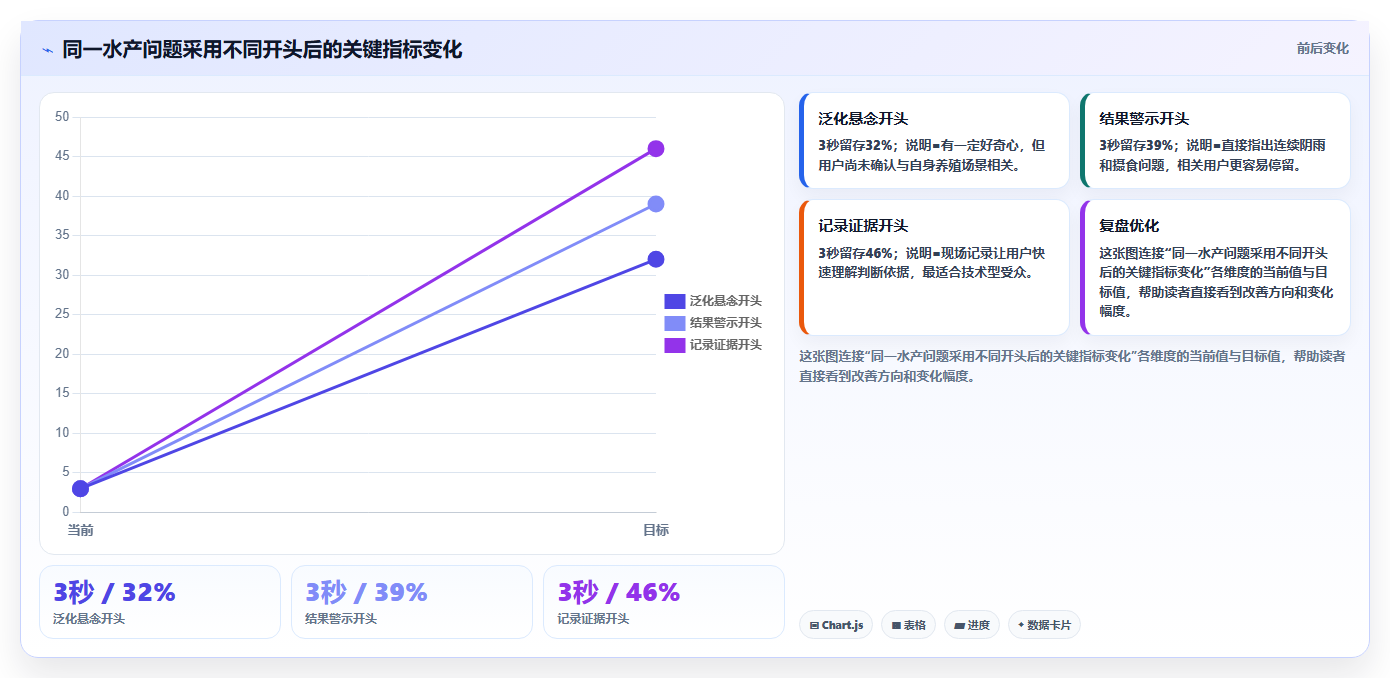Click legend label 记录证据开头
This screenshot has height=678, width=1390.
726,345
